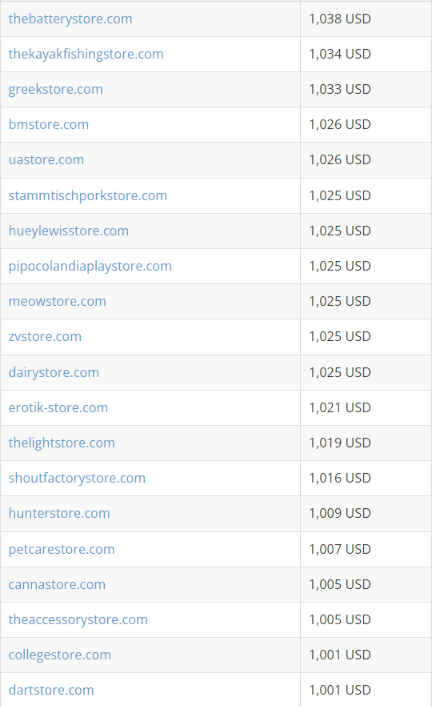The width and height of the screenshot is (432, 707).
Task: Open theaccessorystore.com link
Action: tap(78, 620)
